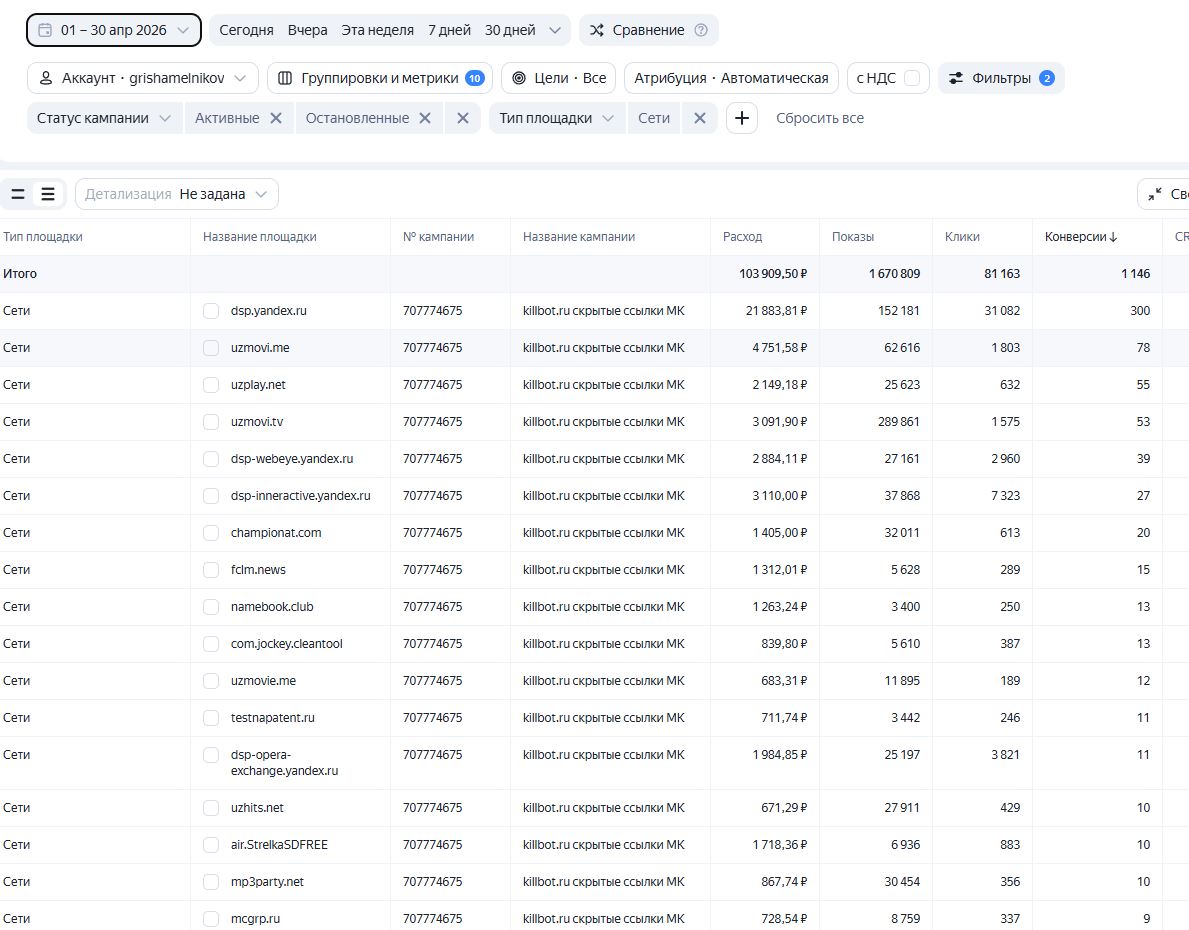Click the total spend value '103 909,50 ₽'

(x=773, y=274)
